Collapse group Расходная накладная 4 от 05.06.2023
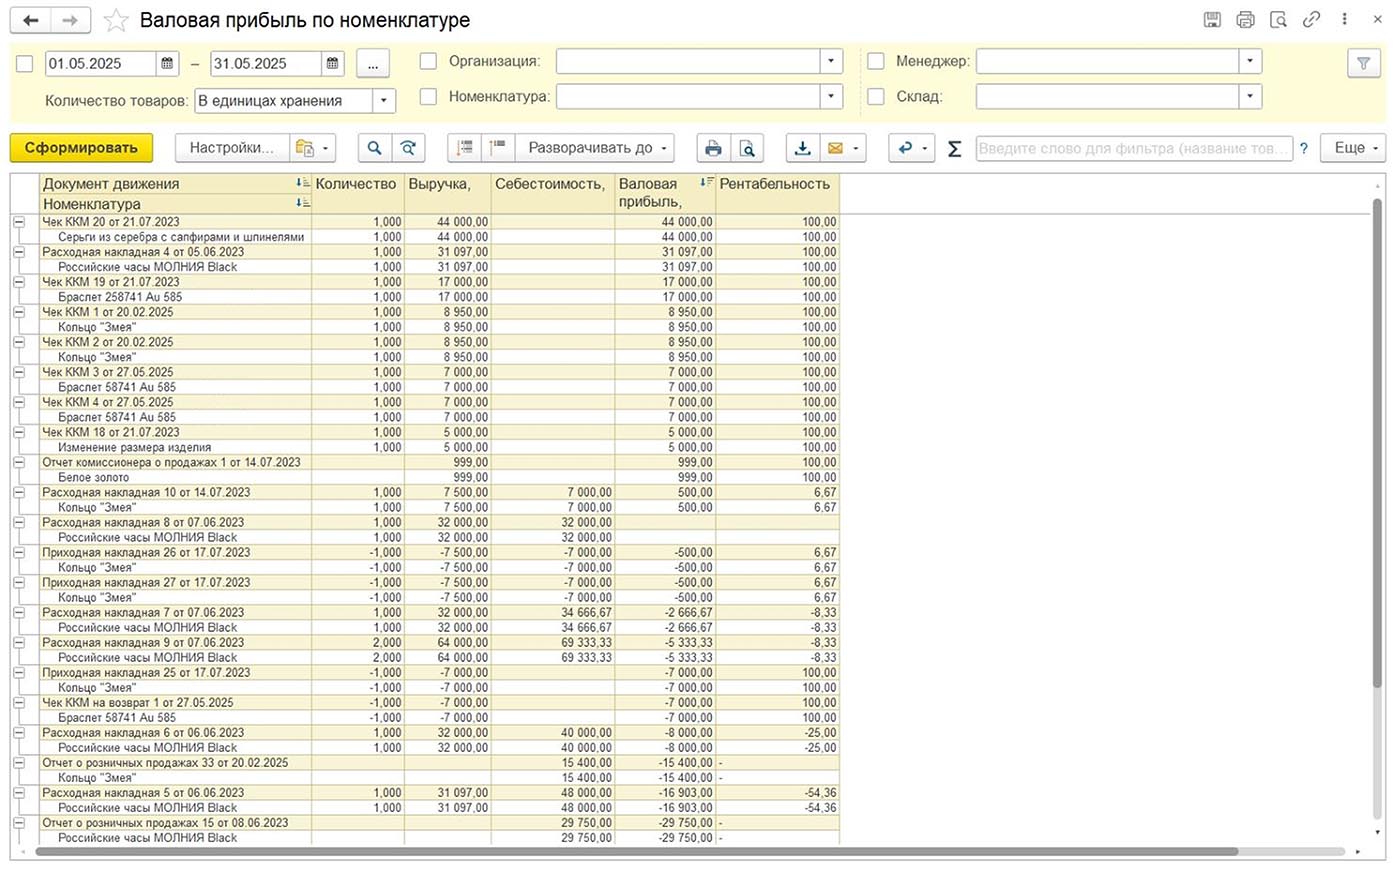 pyautogui.click(x=18, y=252)
